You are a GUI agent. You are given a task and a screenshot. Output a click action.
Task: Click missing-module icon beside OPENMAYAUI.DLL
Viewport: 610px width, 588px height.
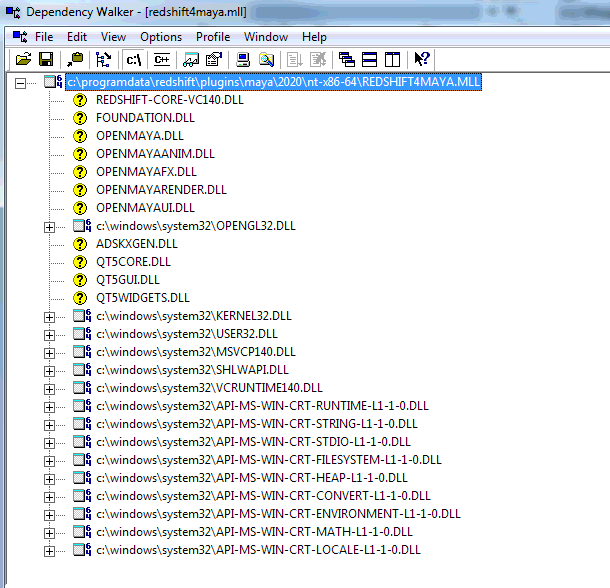coord(80,208)
